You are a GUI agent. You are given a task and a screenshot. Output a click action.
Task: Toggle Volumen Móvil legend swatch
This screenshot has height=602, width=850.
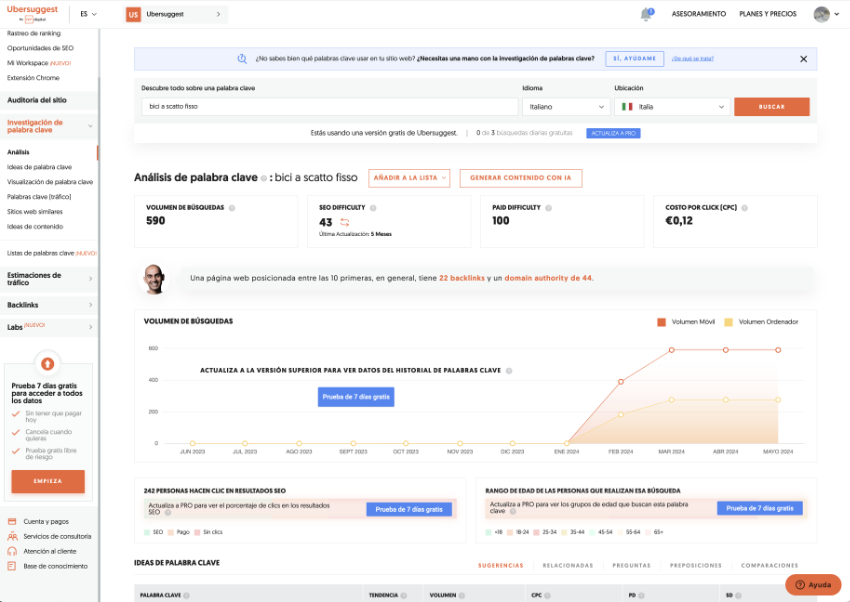pos(661,322)
